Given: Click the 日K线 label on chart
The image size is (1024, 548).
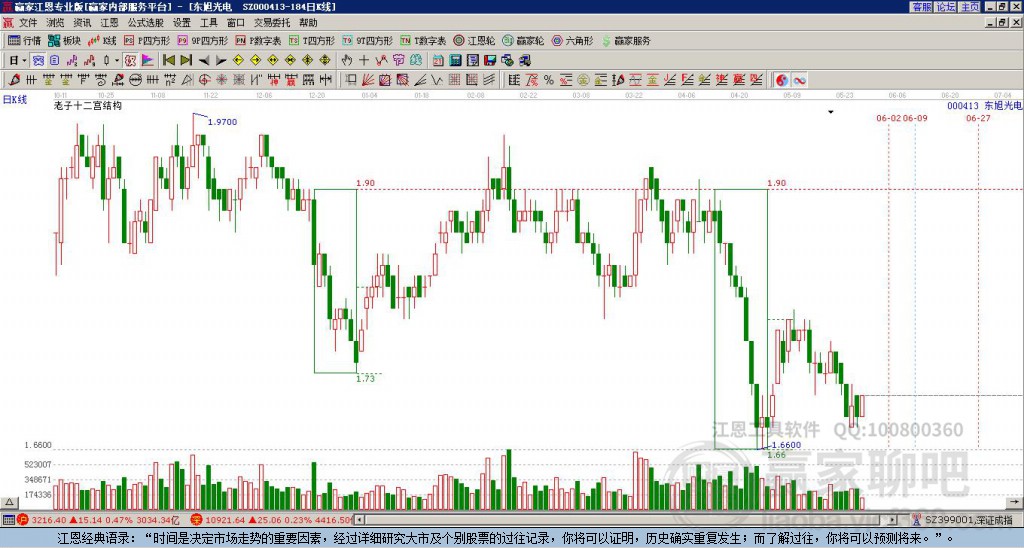Looking at the screenshot, I should [x=14, y=100].
